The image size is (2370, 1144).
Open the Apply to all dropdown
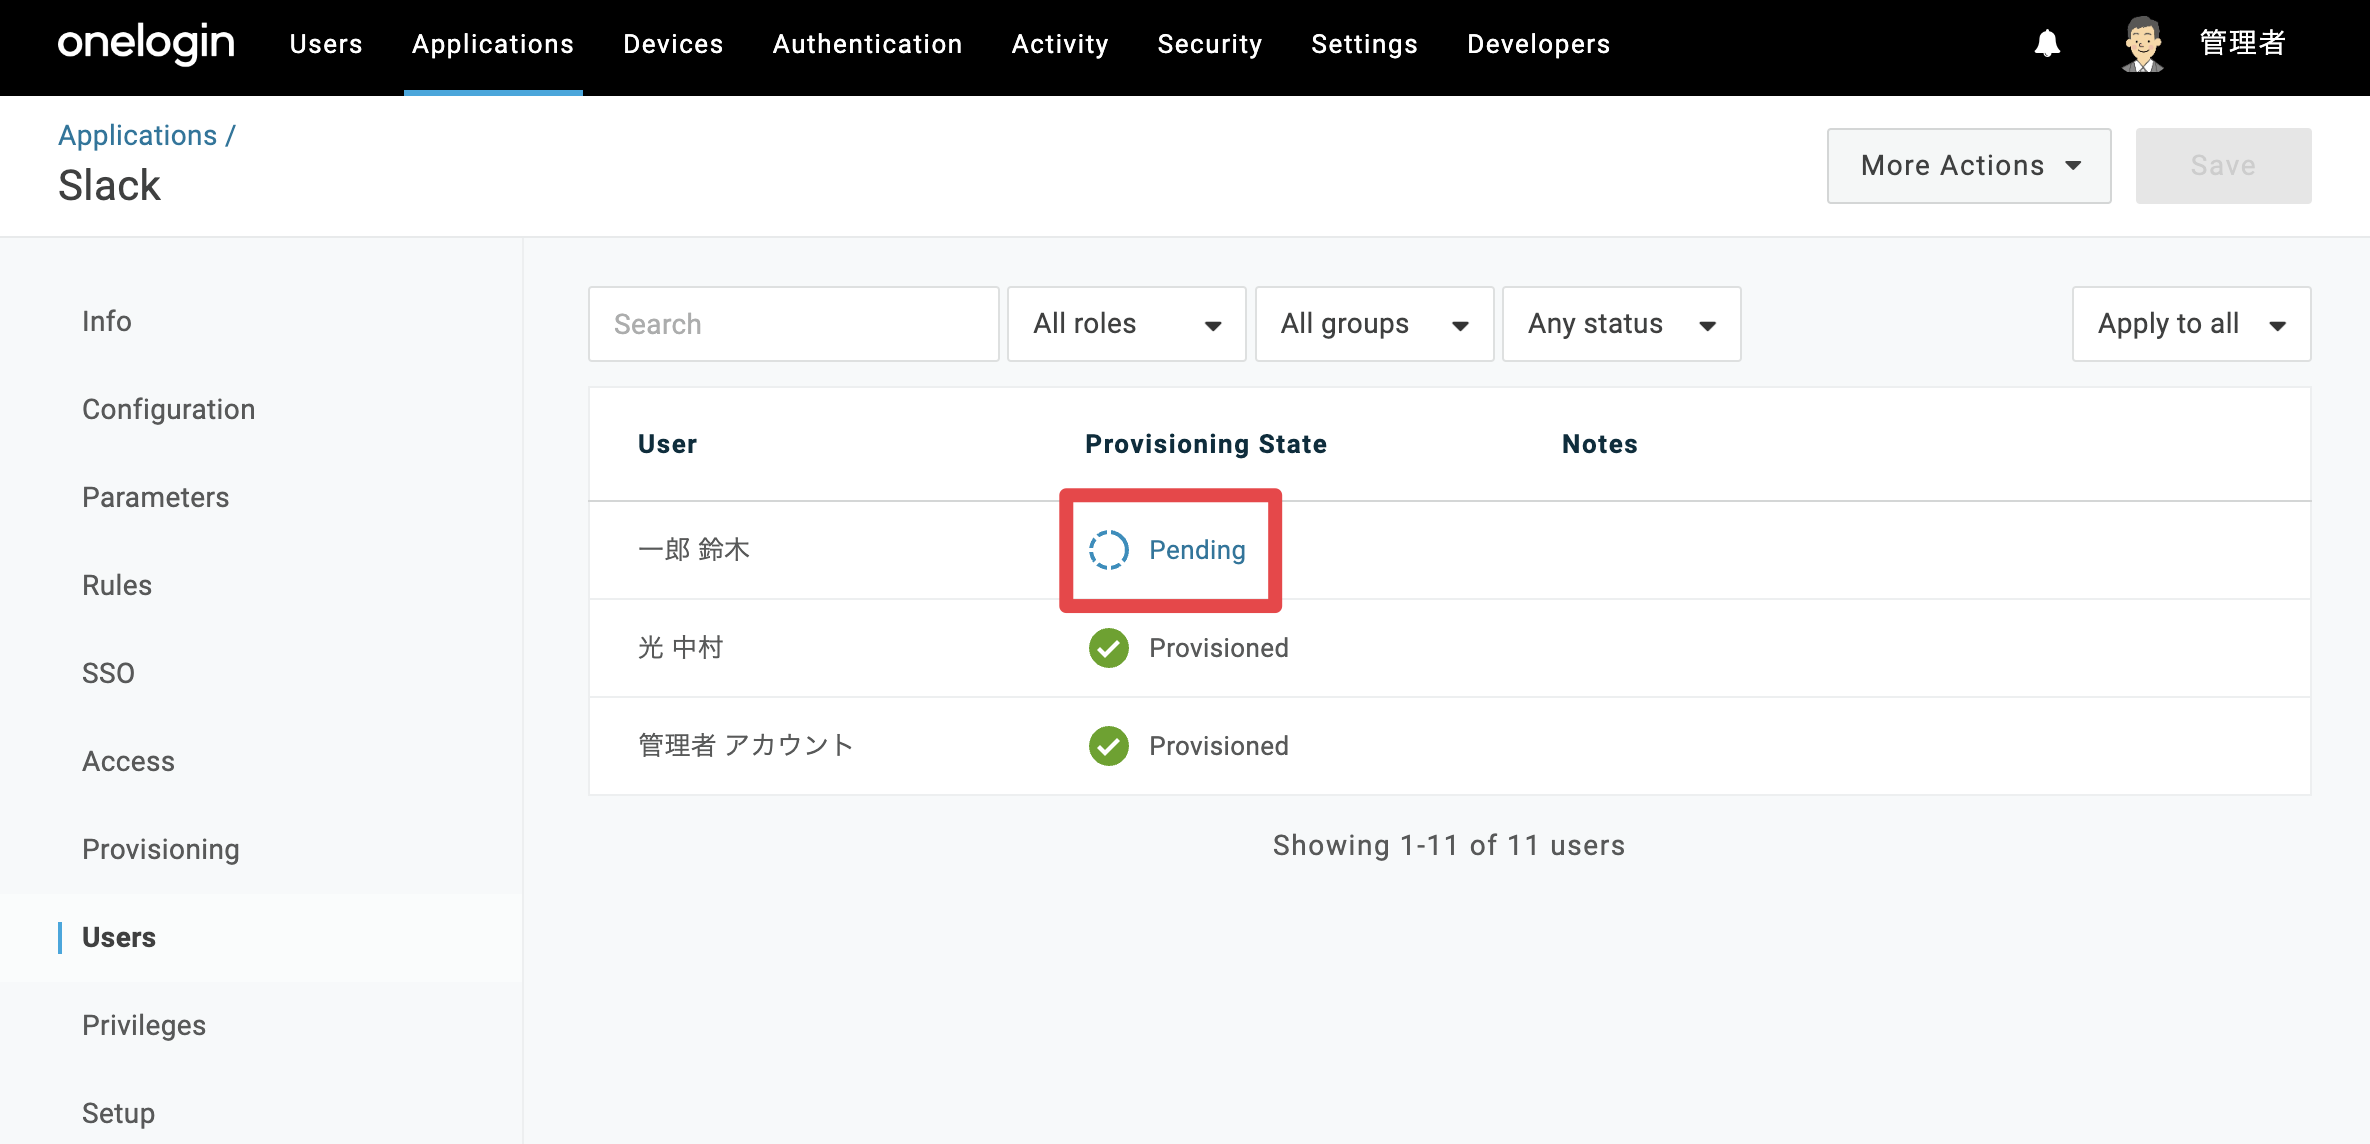[2191, 324]
